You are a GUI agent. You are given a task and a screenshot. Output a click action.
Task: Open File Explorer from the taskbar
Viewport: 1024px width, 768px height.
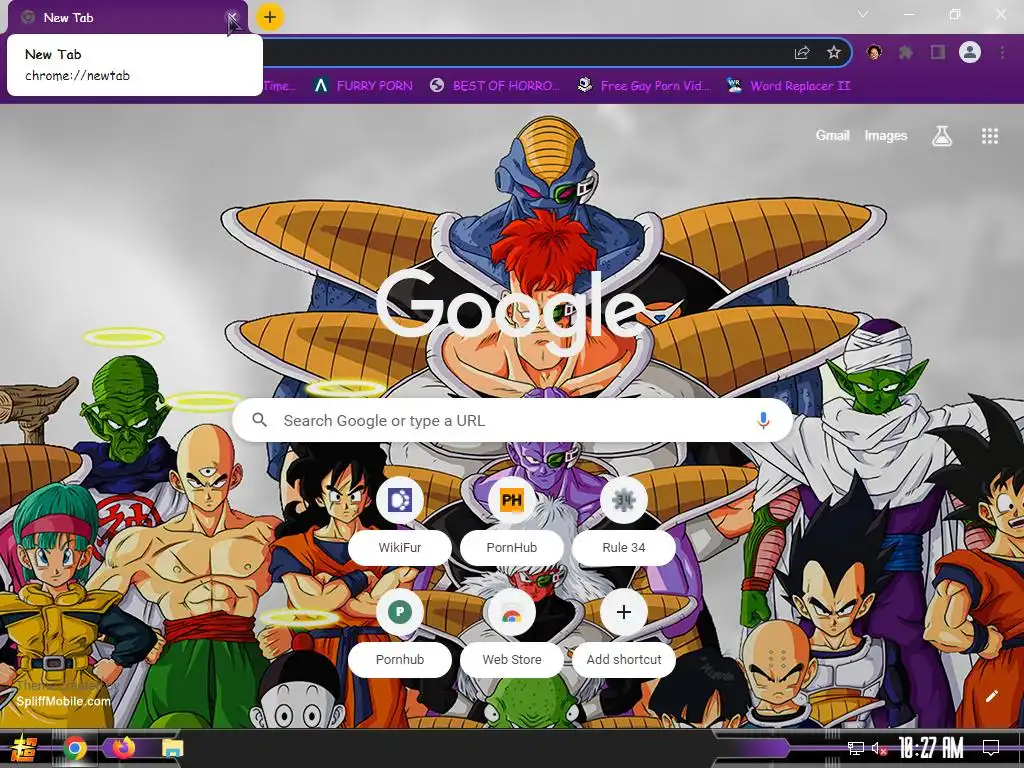(172, 748)
